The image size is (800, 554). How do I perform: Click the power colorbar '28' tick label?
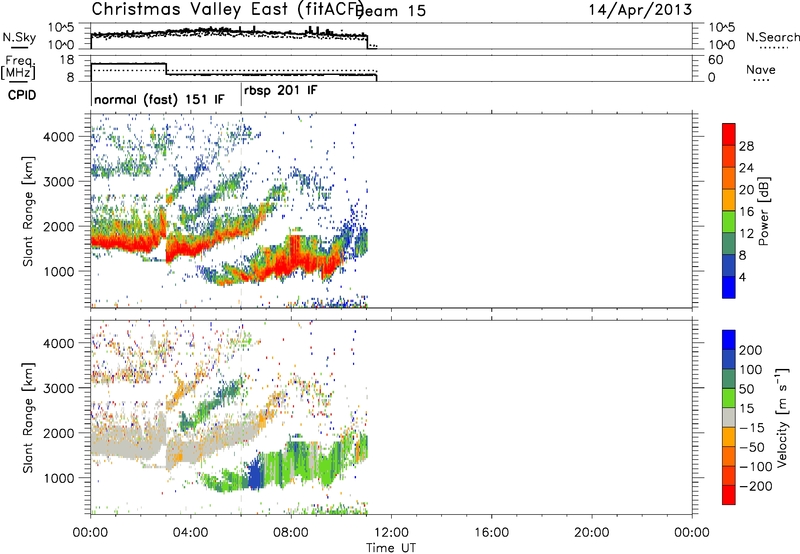pos(746,146)
